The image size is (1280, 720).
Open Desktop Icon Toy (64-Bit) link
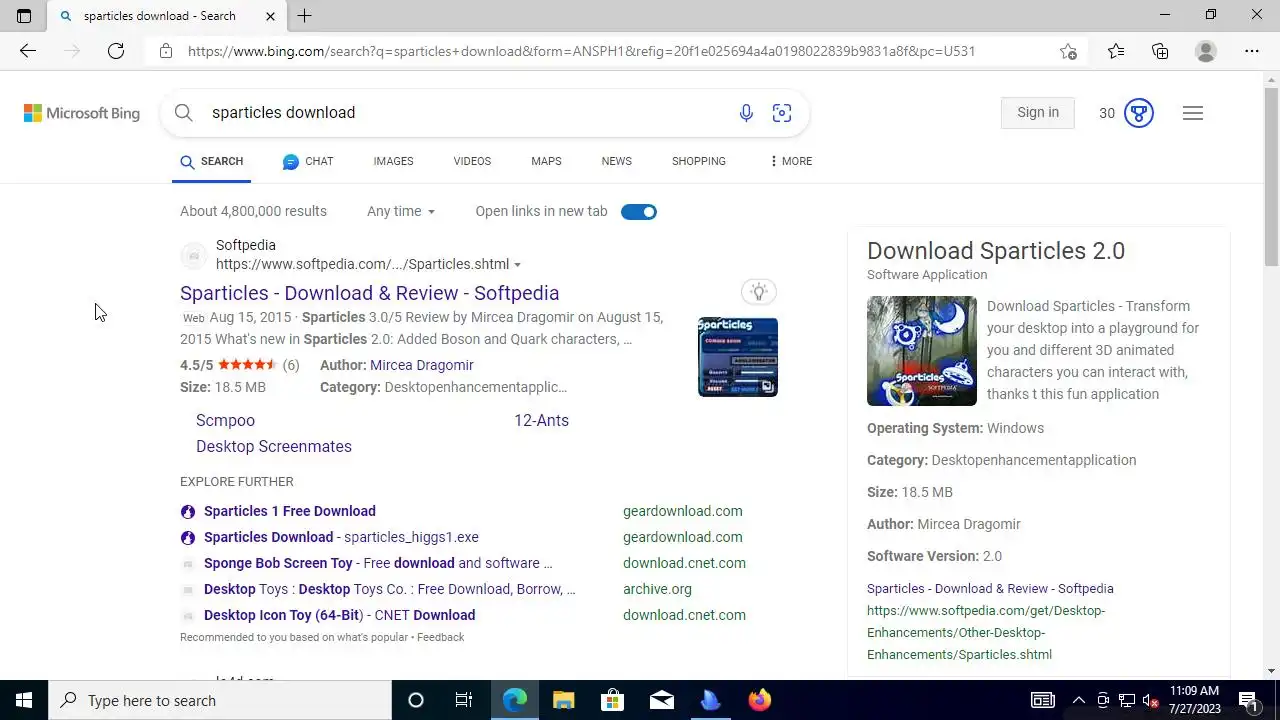339,615
